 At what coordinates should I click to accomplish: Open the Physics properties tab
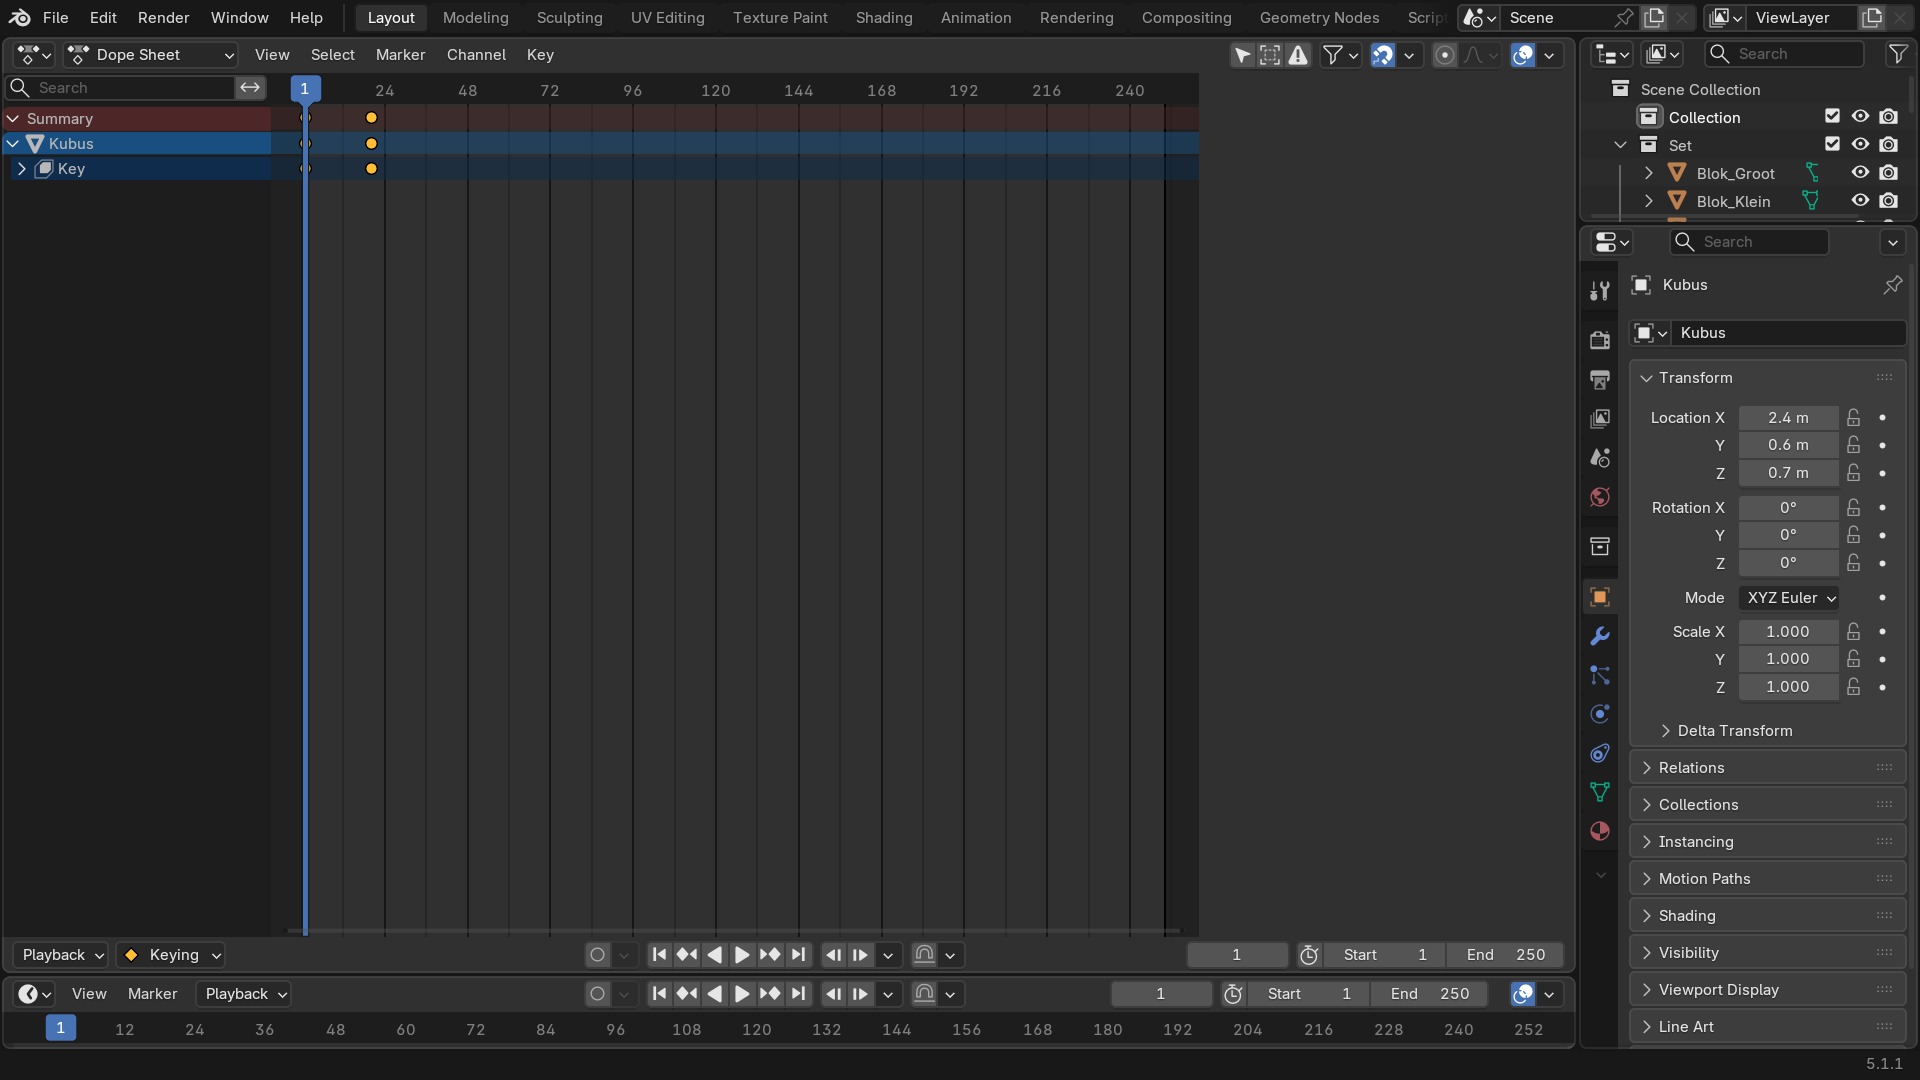click(x=1600, y=714)
